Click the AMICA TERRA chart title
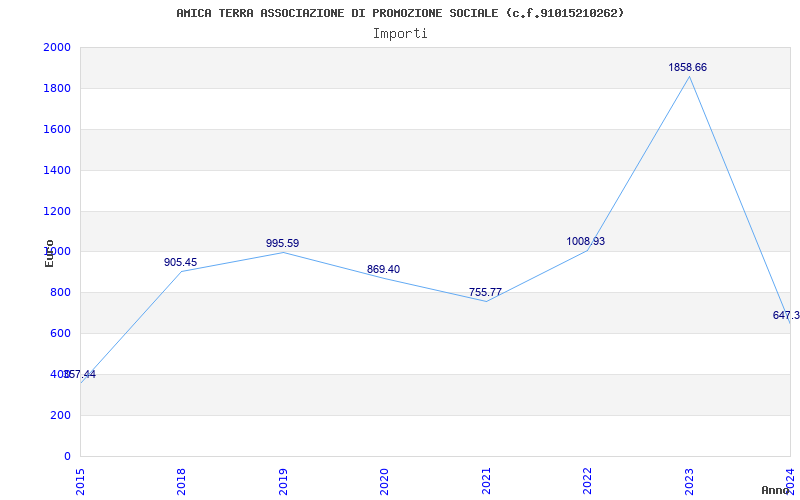The height and width of the screenshot is (500, 800). (x=400, y=13)
